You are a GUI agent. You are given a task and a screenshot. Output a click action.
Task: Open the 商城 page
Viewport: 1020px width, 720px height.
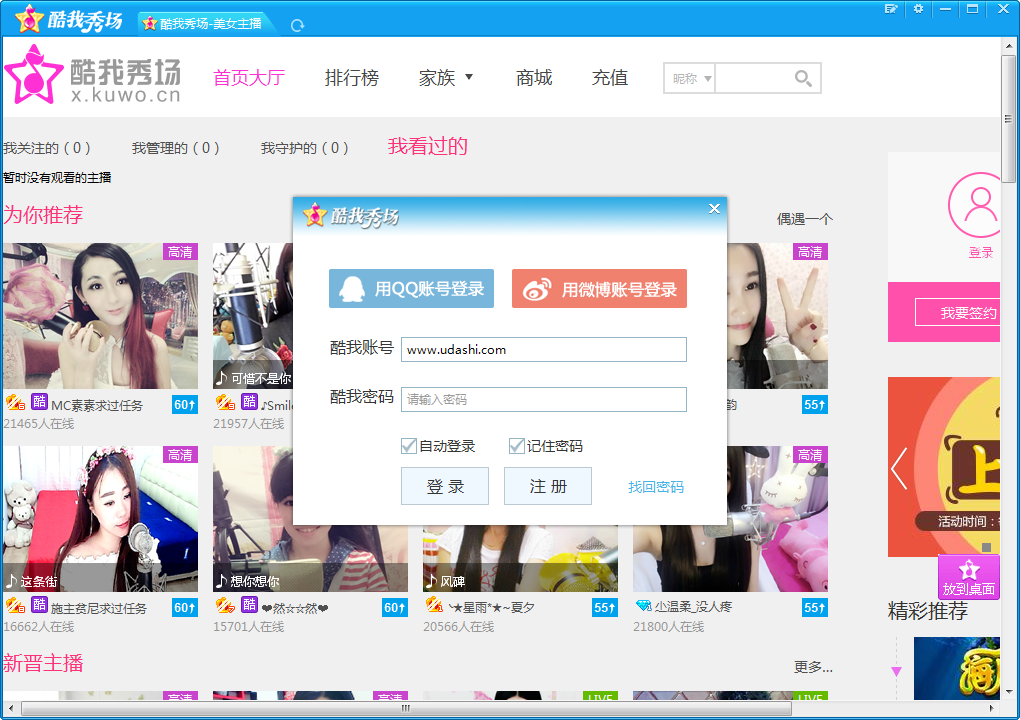[x=534, y=78]
